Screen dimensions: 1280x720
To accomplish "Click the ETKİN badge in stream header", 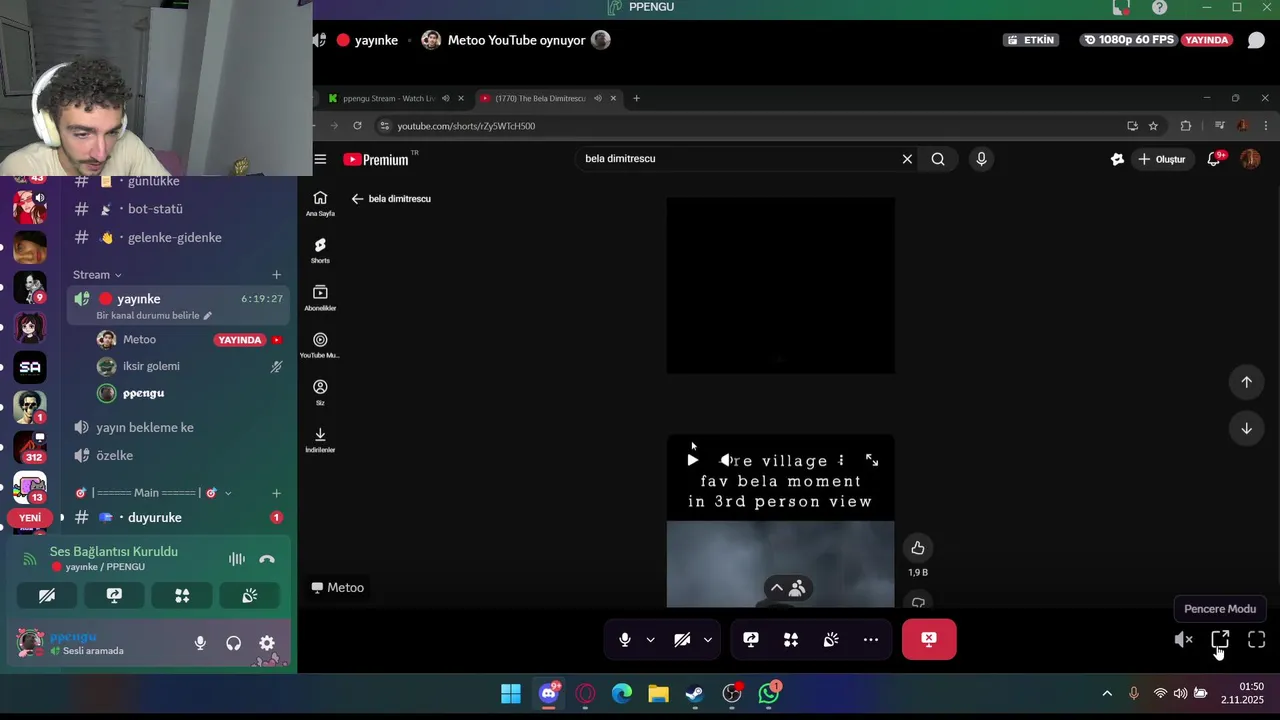I will (1031, 40).
